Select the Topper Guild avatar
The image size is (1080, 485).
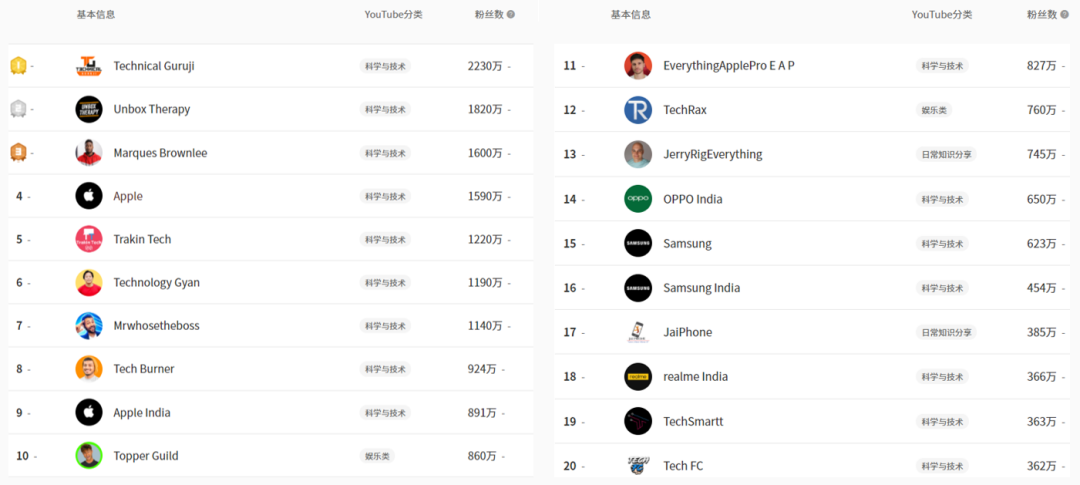pos(89,455)
